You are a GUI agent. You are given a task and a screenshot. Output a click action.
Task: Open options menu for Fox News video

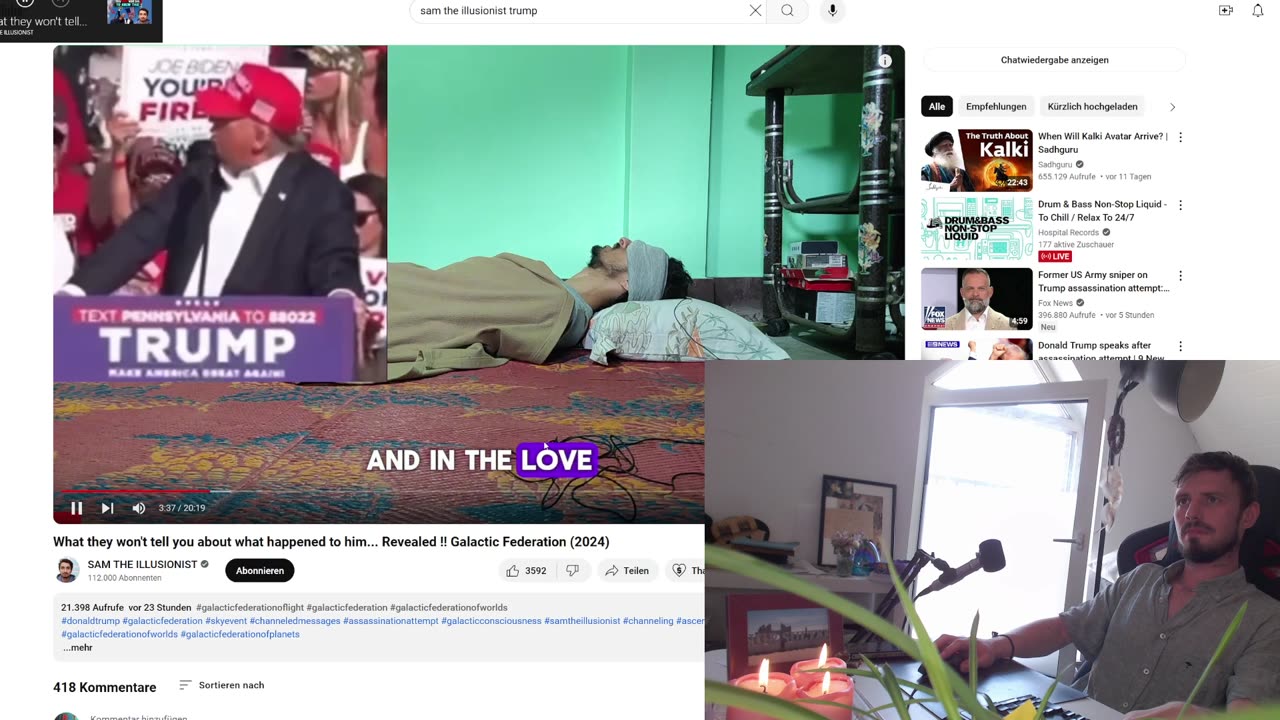click(x=1180, y=276)
